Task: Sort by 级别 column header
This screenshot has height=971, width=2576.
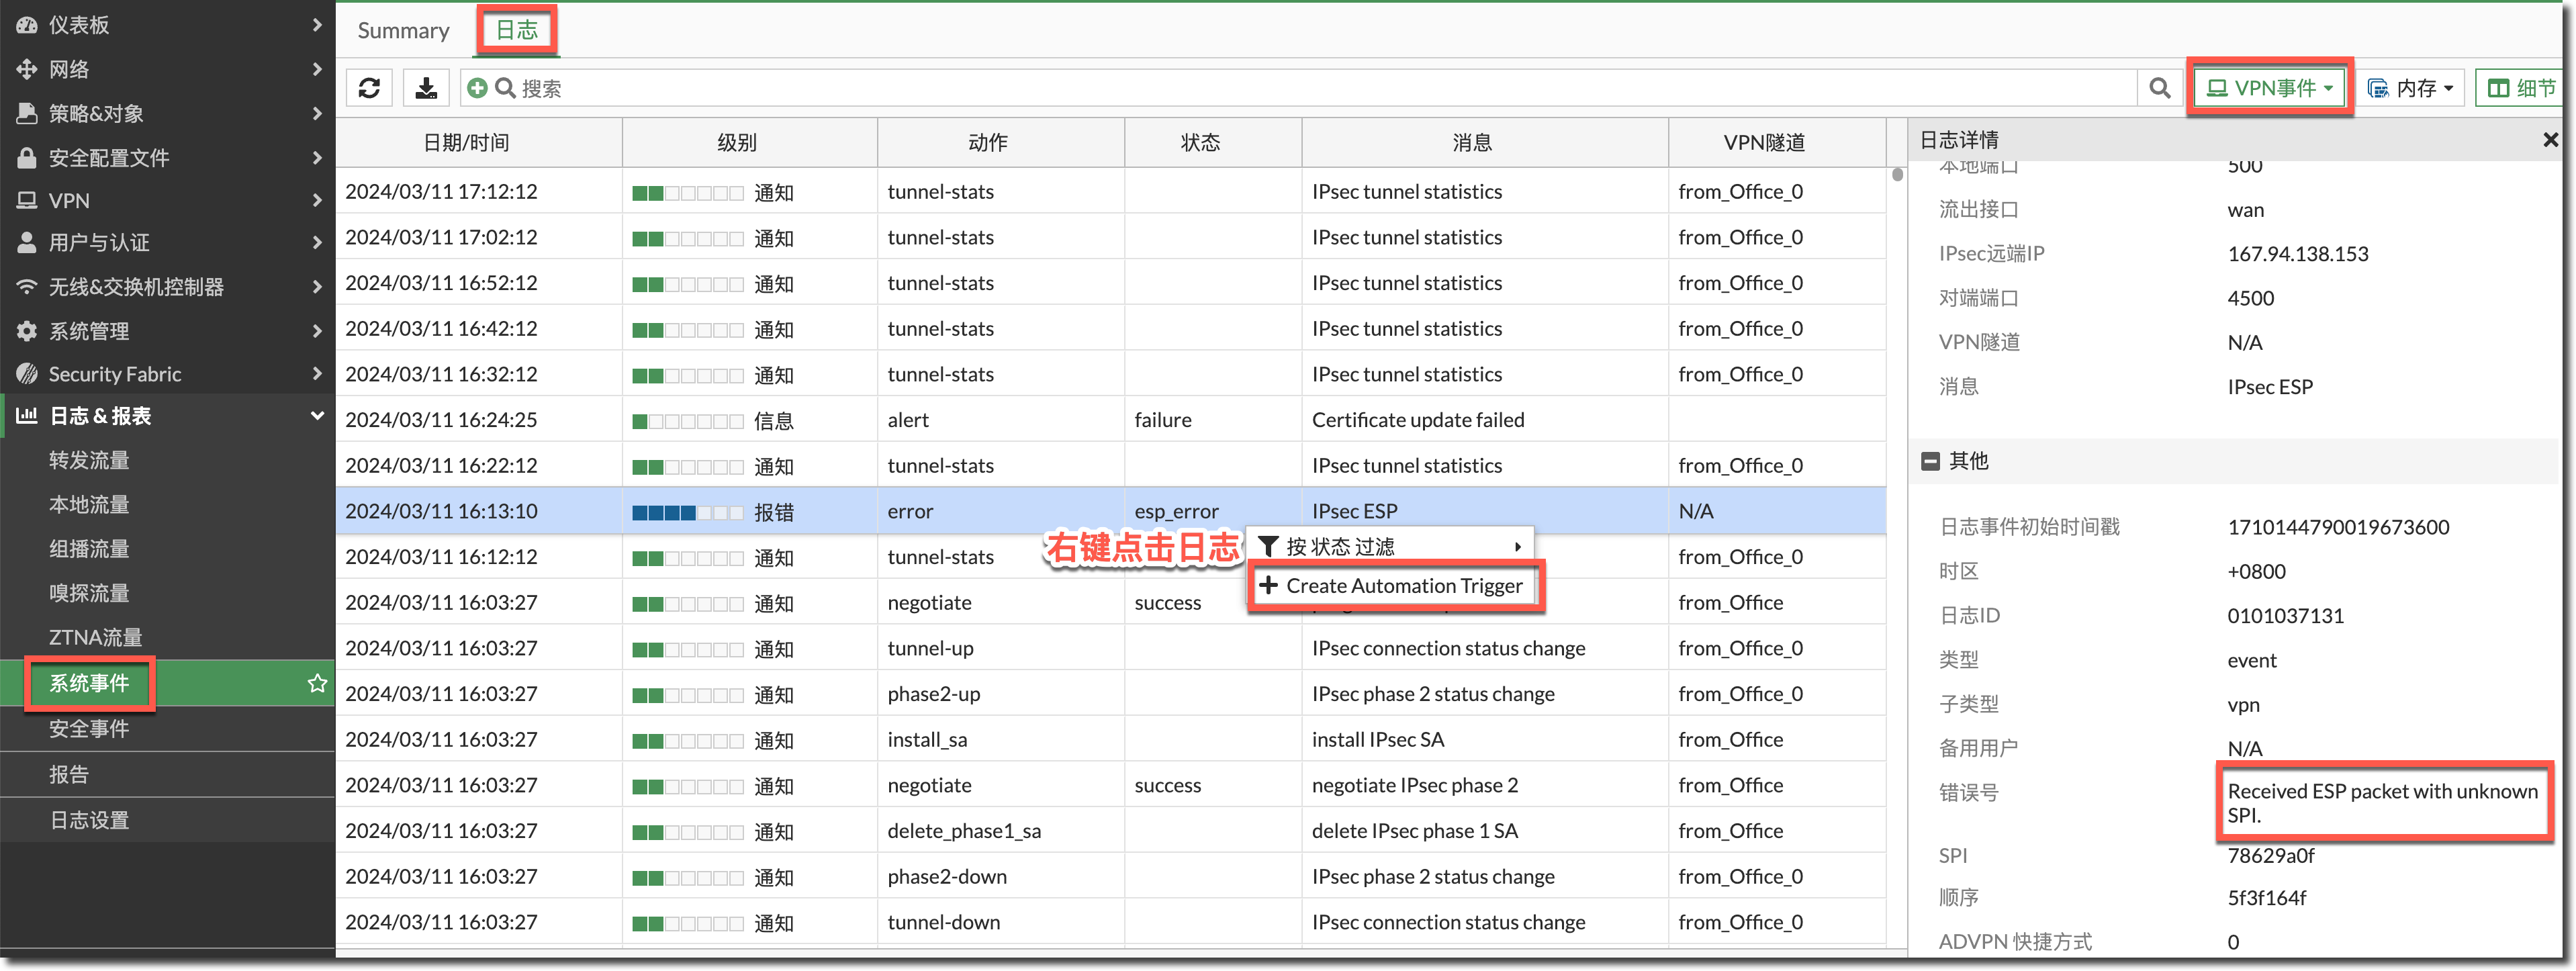Action: pyautogui.click(x=750, y=143)
